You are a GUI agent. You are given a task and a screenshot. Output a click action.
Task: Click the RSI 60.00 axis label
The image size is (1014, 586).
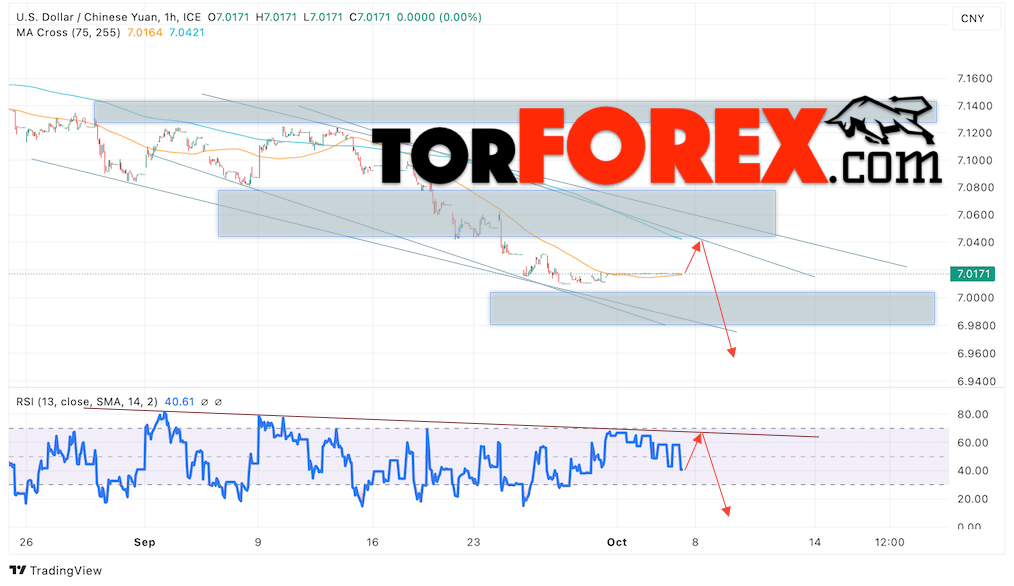coord(973,442)
